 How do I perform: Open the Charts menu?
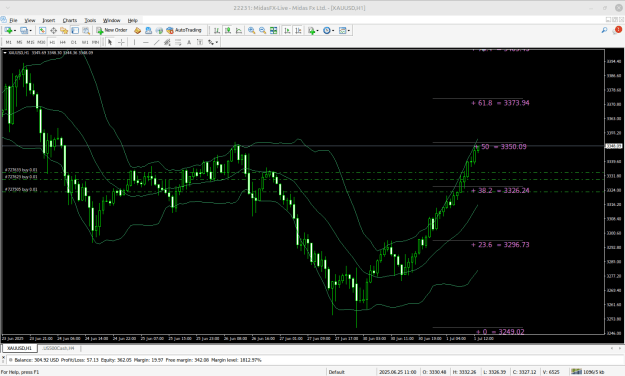click(70, 20)
